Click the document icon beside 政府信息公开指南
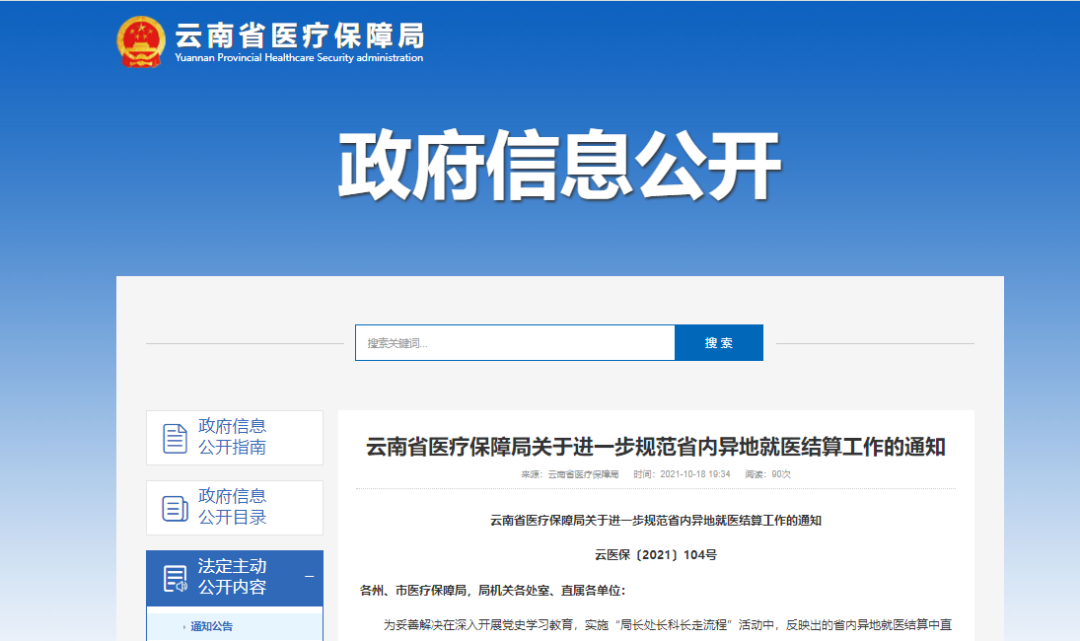Image resolution: width=1080 pixels, height=641 pixels. [x=175, y=438]
